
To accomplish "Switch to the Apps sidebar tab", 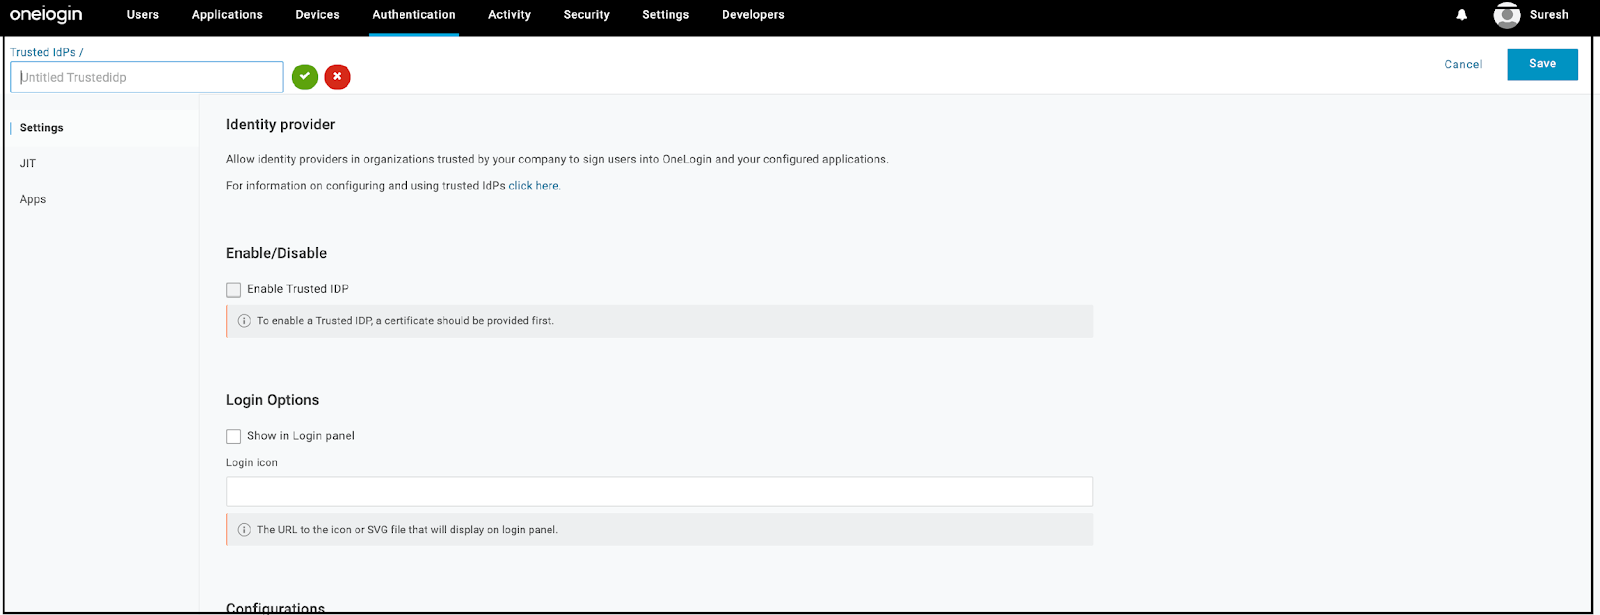I will click(33, 200).
